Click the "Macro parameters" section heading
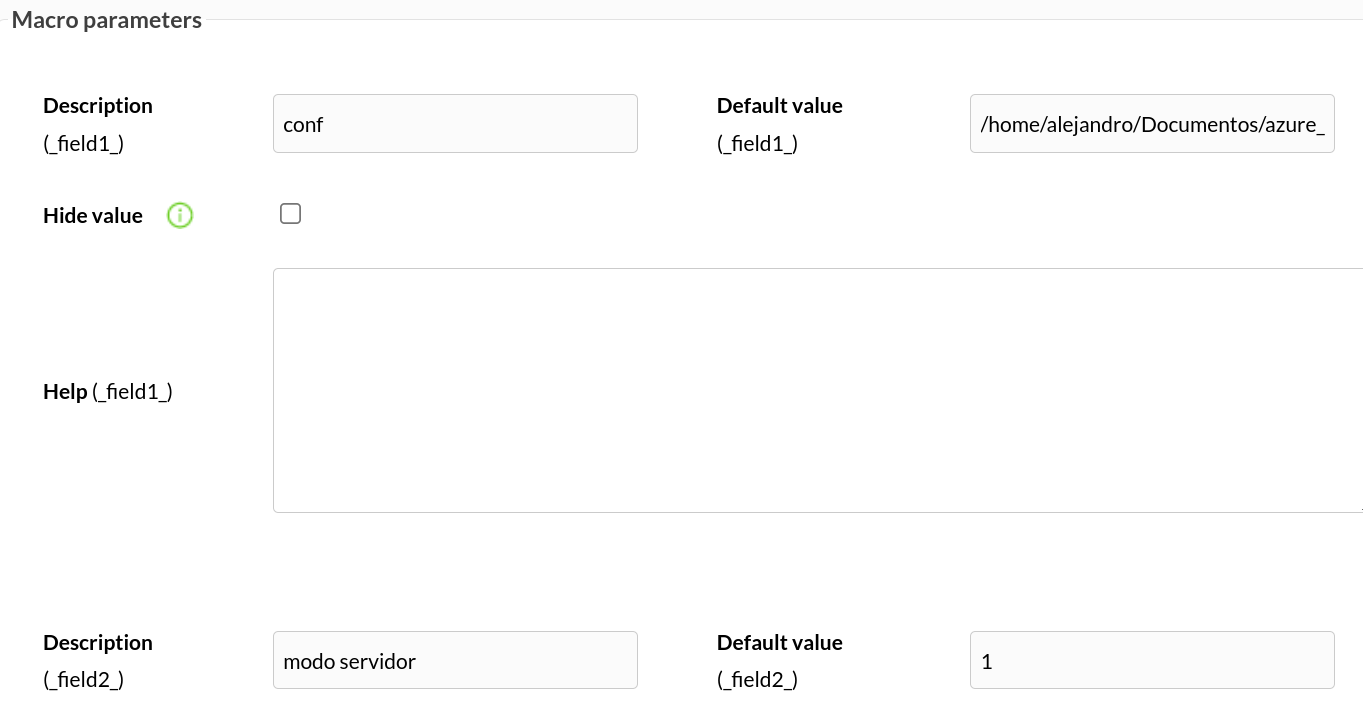Image resolution: width=1363 pixels, height=707 pixels. (107, 20)
